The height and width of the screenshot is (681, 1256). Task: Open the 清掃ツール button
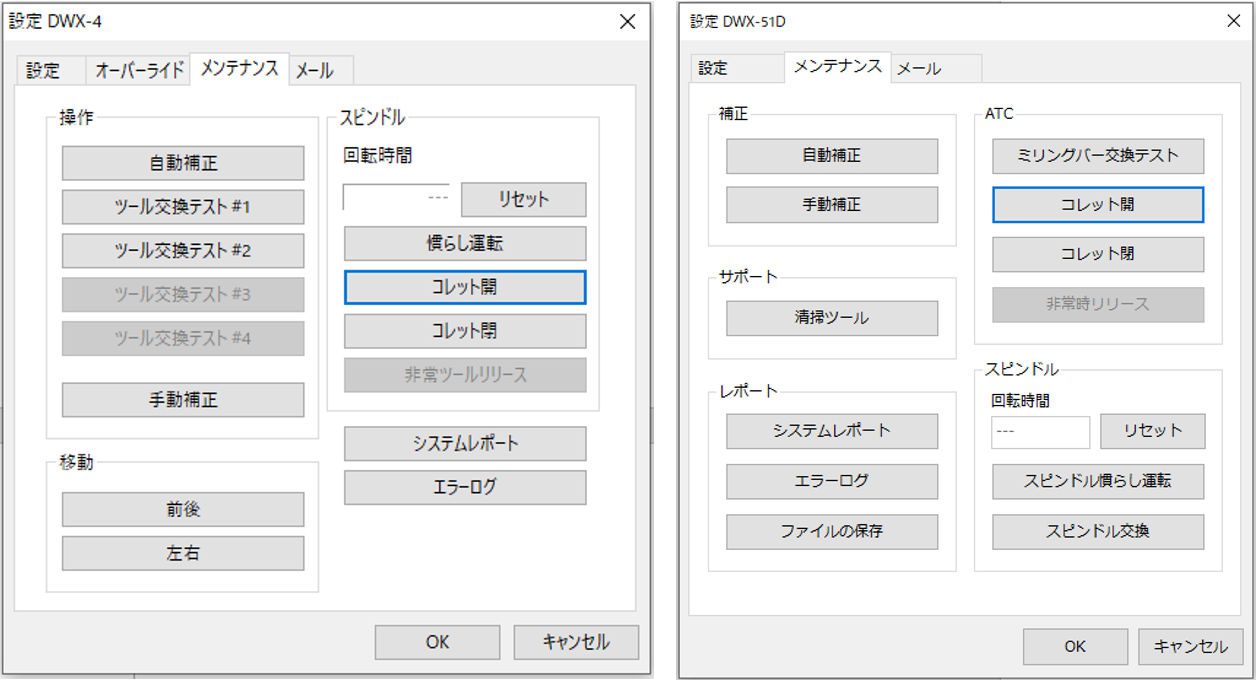coord(832,318)
